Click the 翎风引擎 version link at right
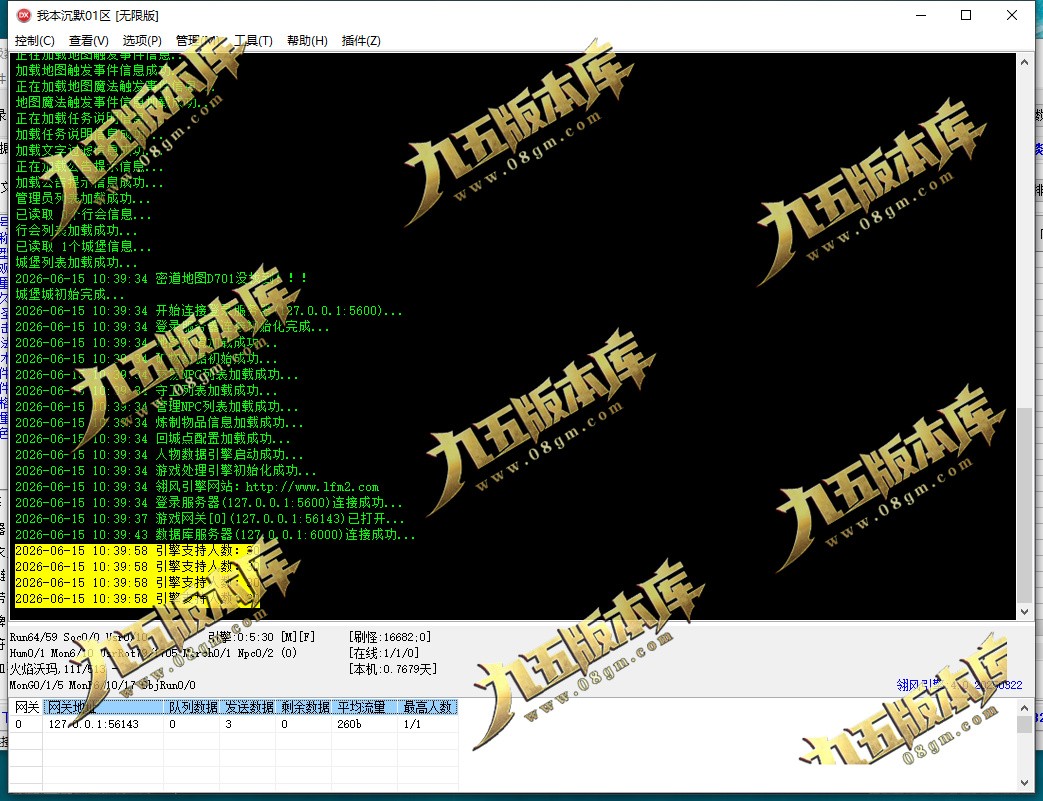 point(959,685)
